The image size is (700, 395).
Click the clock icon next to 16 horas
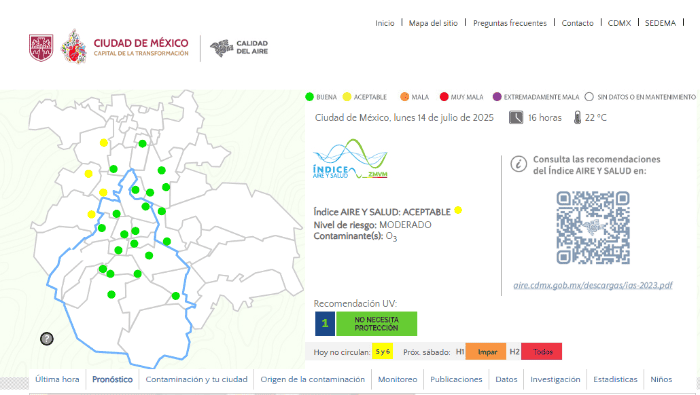[x=516, y=118]
